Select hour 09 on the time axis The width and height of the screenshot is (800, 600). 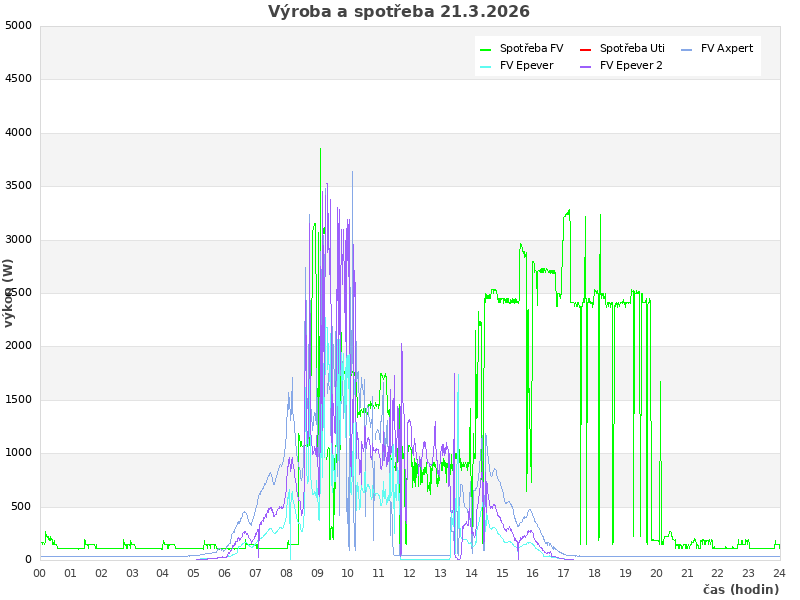[x=317, y=573]
